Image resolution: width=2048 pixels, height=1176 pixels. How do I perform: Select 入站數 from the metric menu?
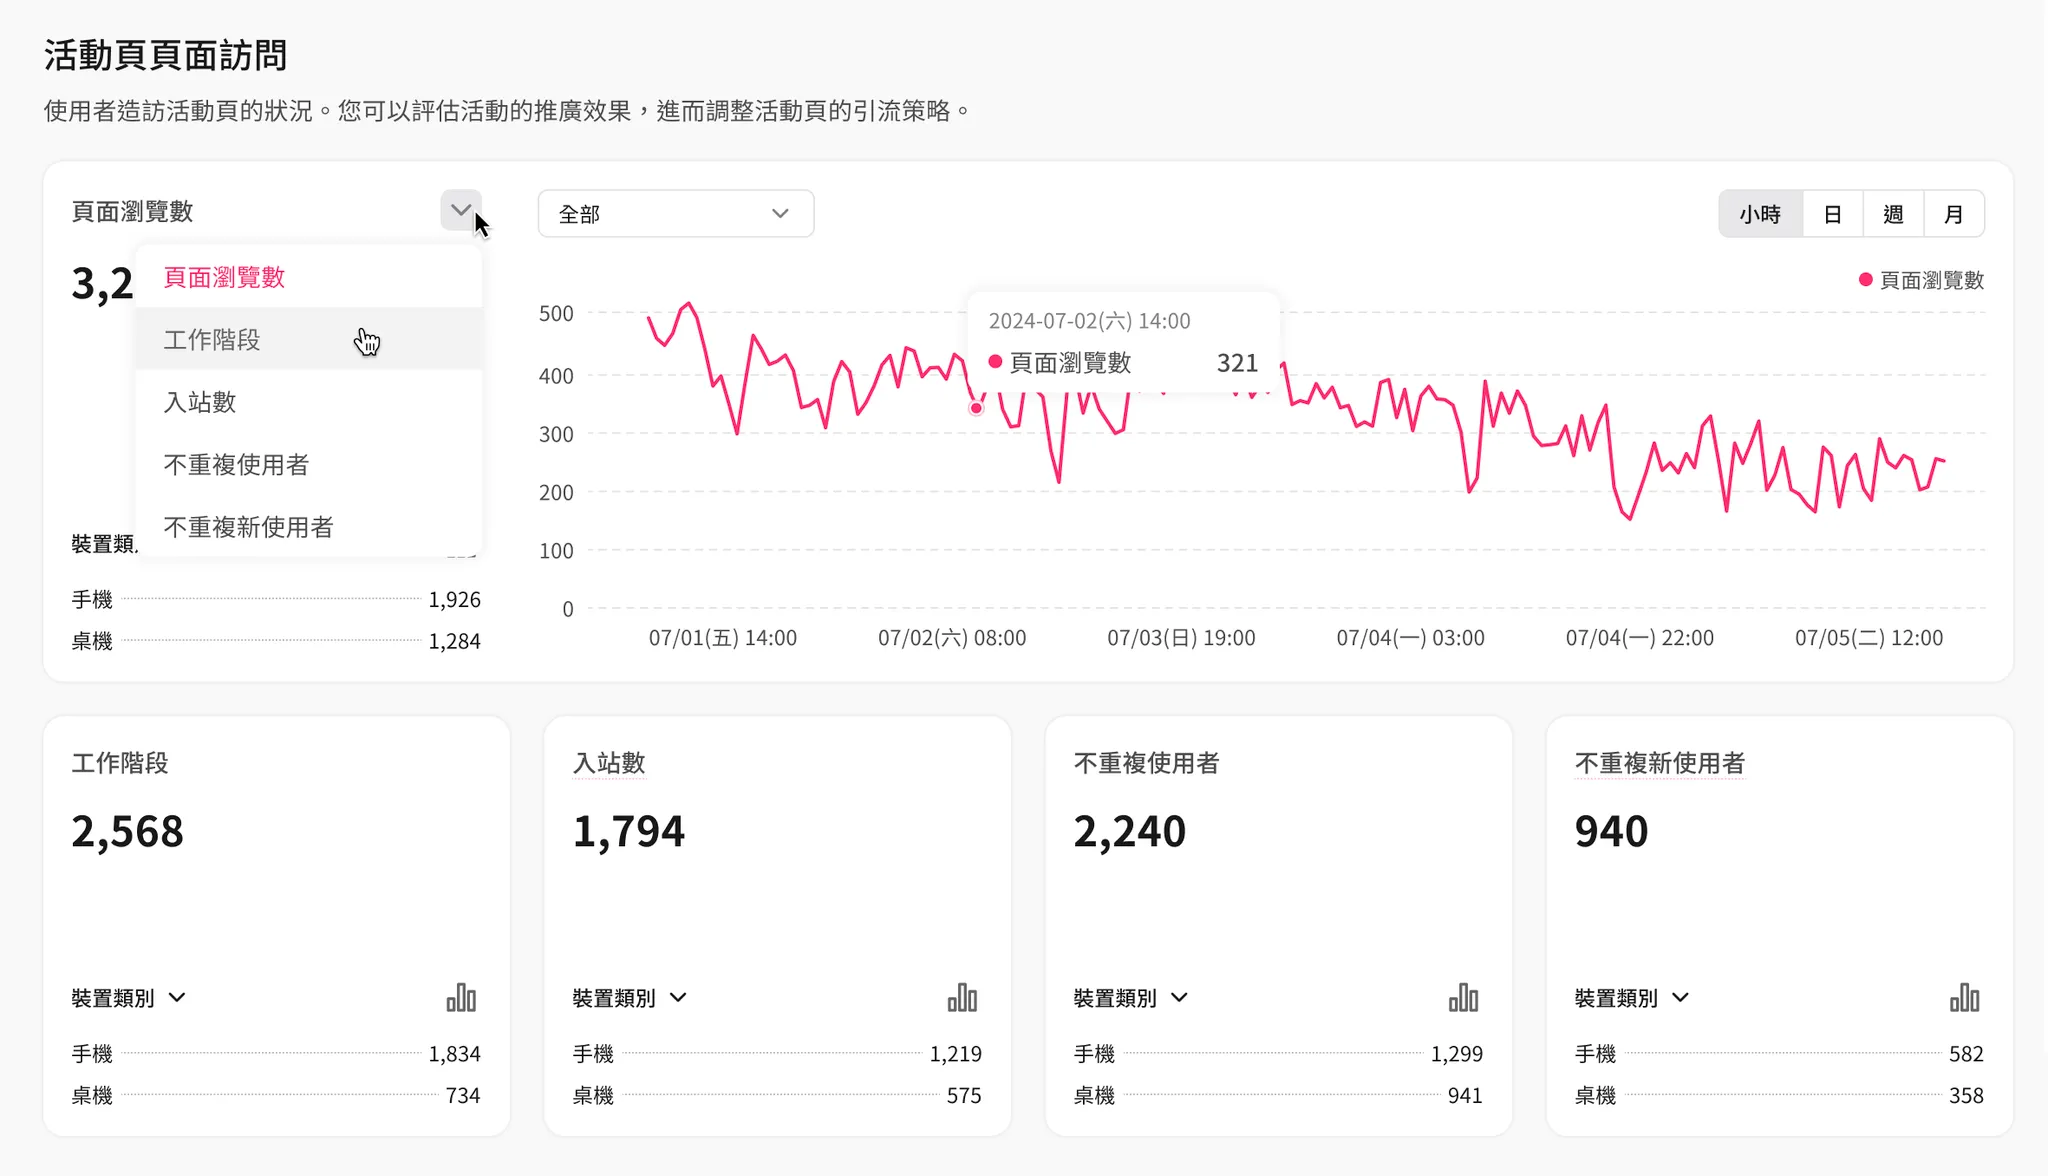(x=200, y=402)
